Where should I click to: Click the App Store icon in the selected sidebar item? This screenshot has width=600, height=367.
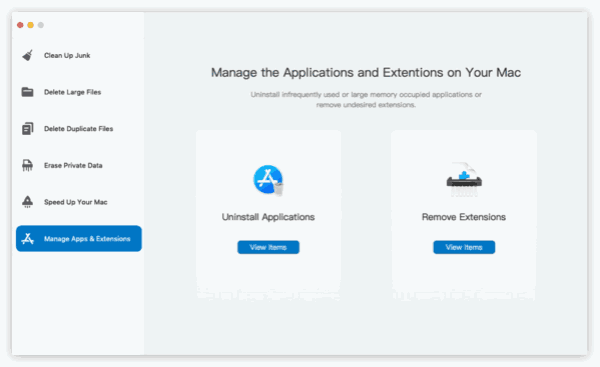click(27, 239)
